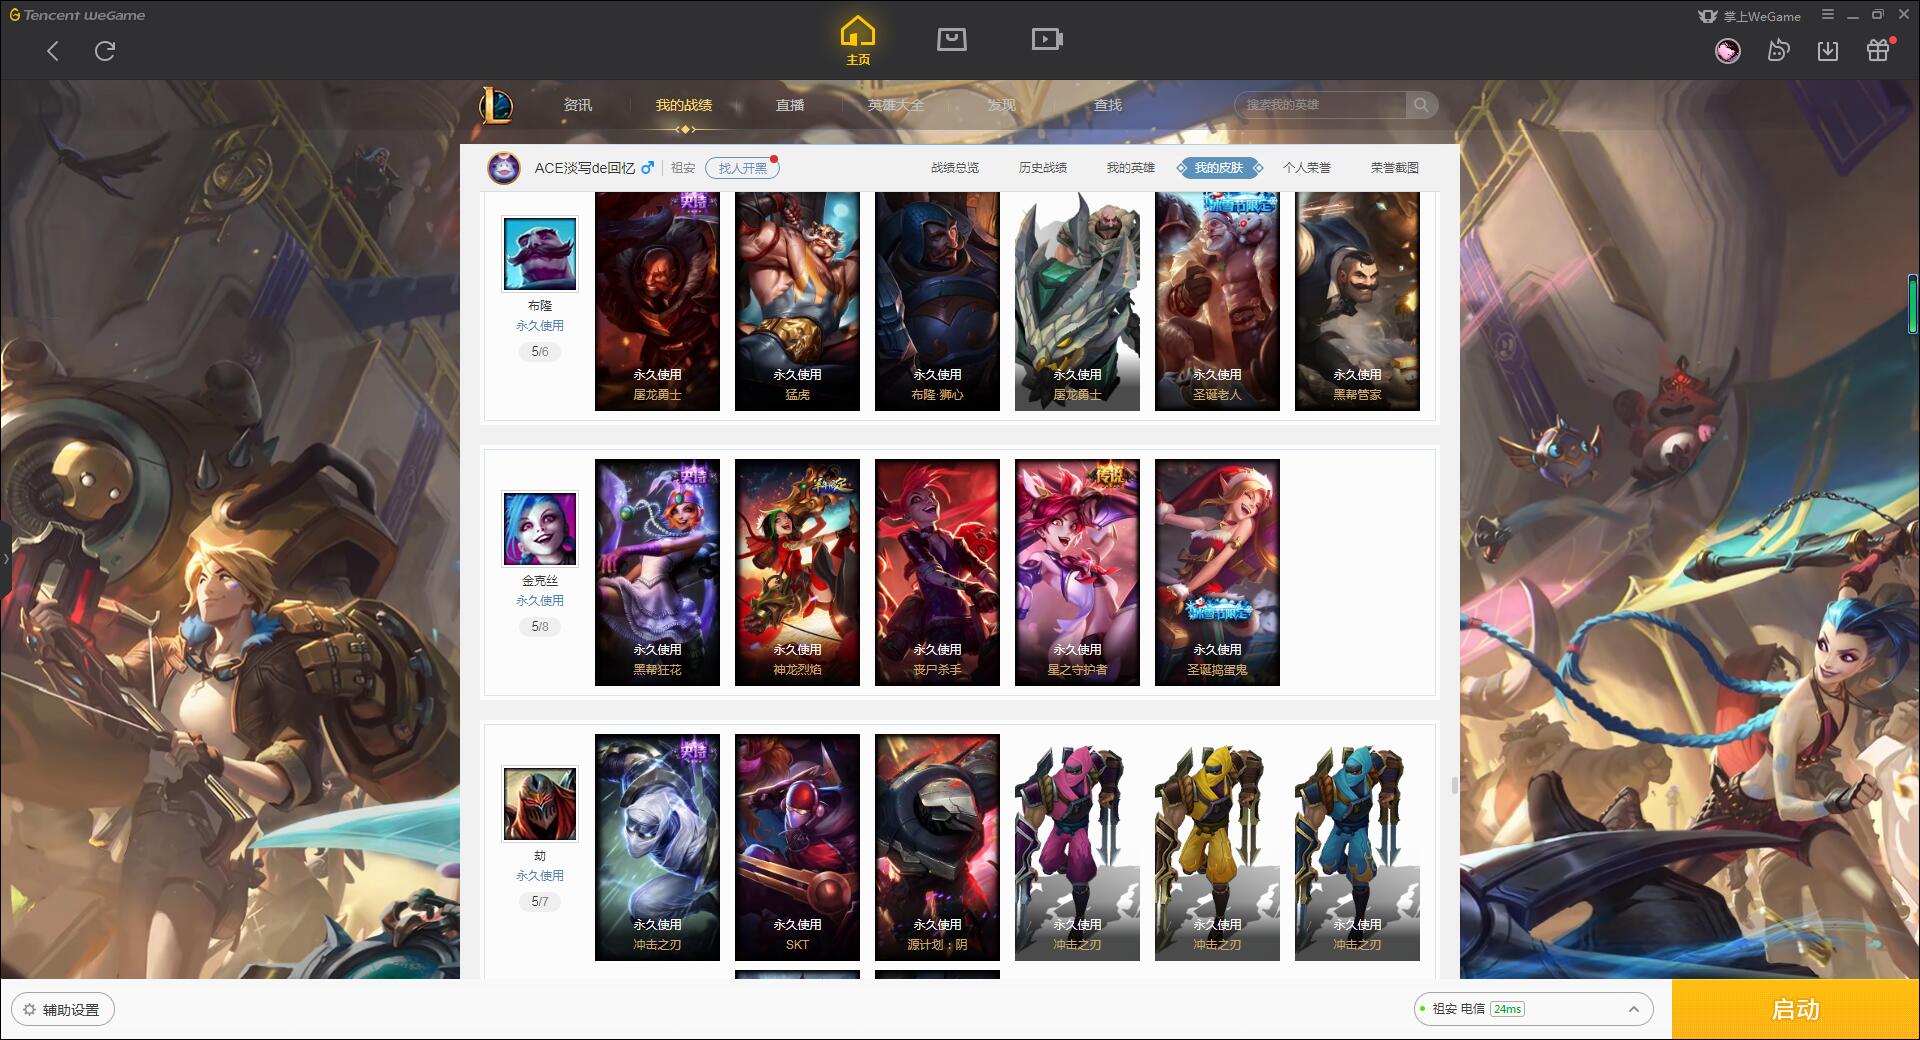This screenshot has width=1920, height=1040.
Task: Open the music note icon in header
Action: (1778, 51)
